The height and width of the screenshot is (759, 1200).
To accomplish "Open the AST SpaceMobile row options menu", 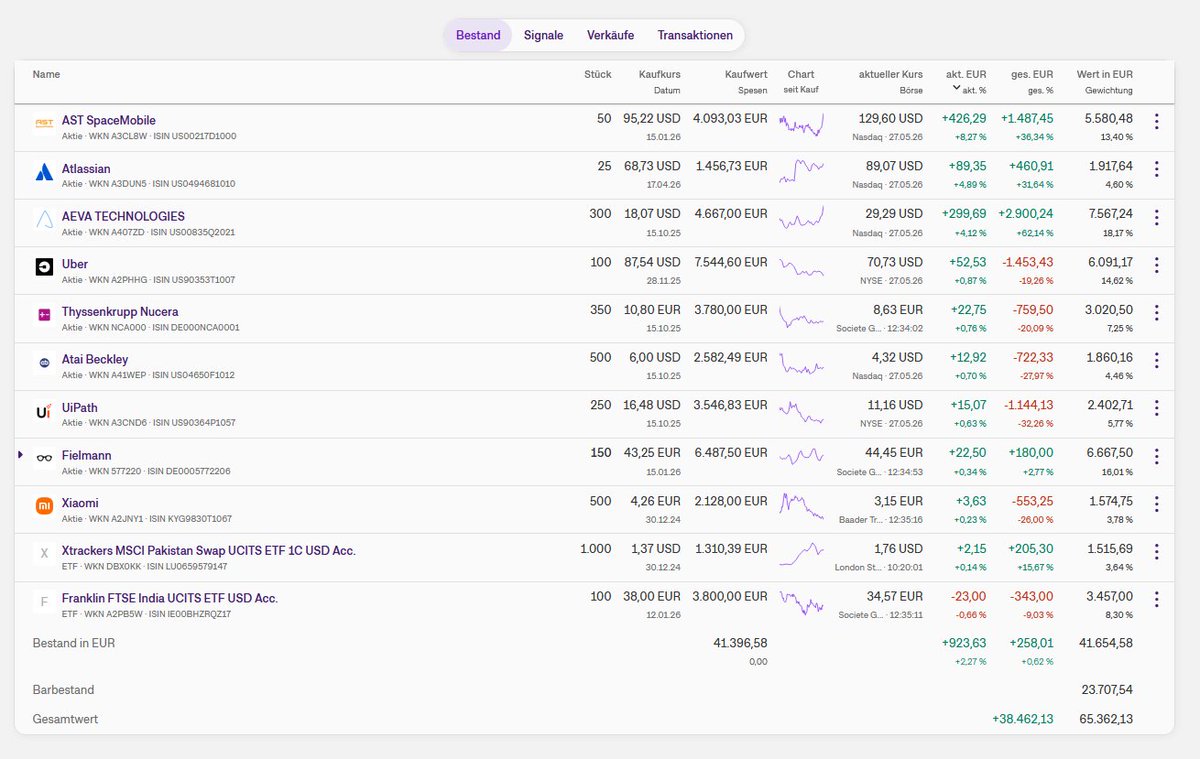I will (x=1156, y=122).
